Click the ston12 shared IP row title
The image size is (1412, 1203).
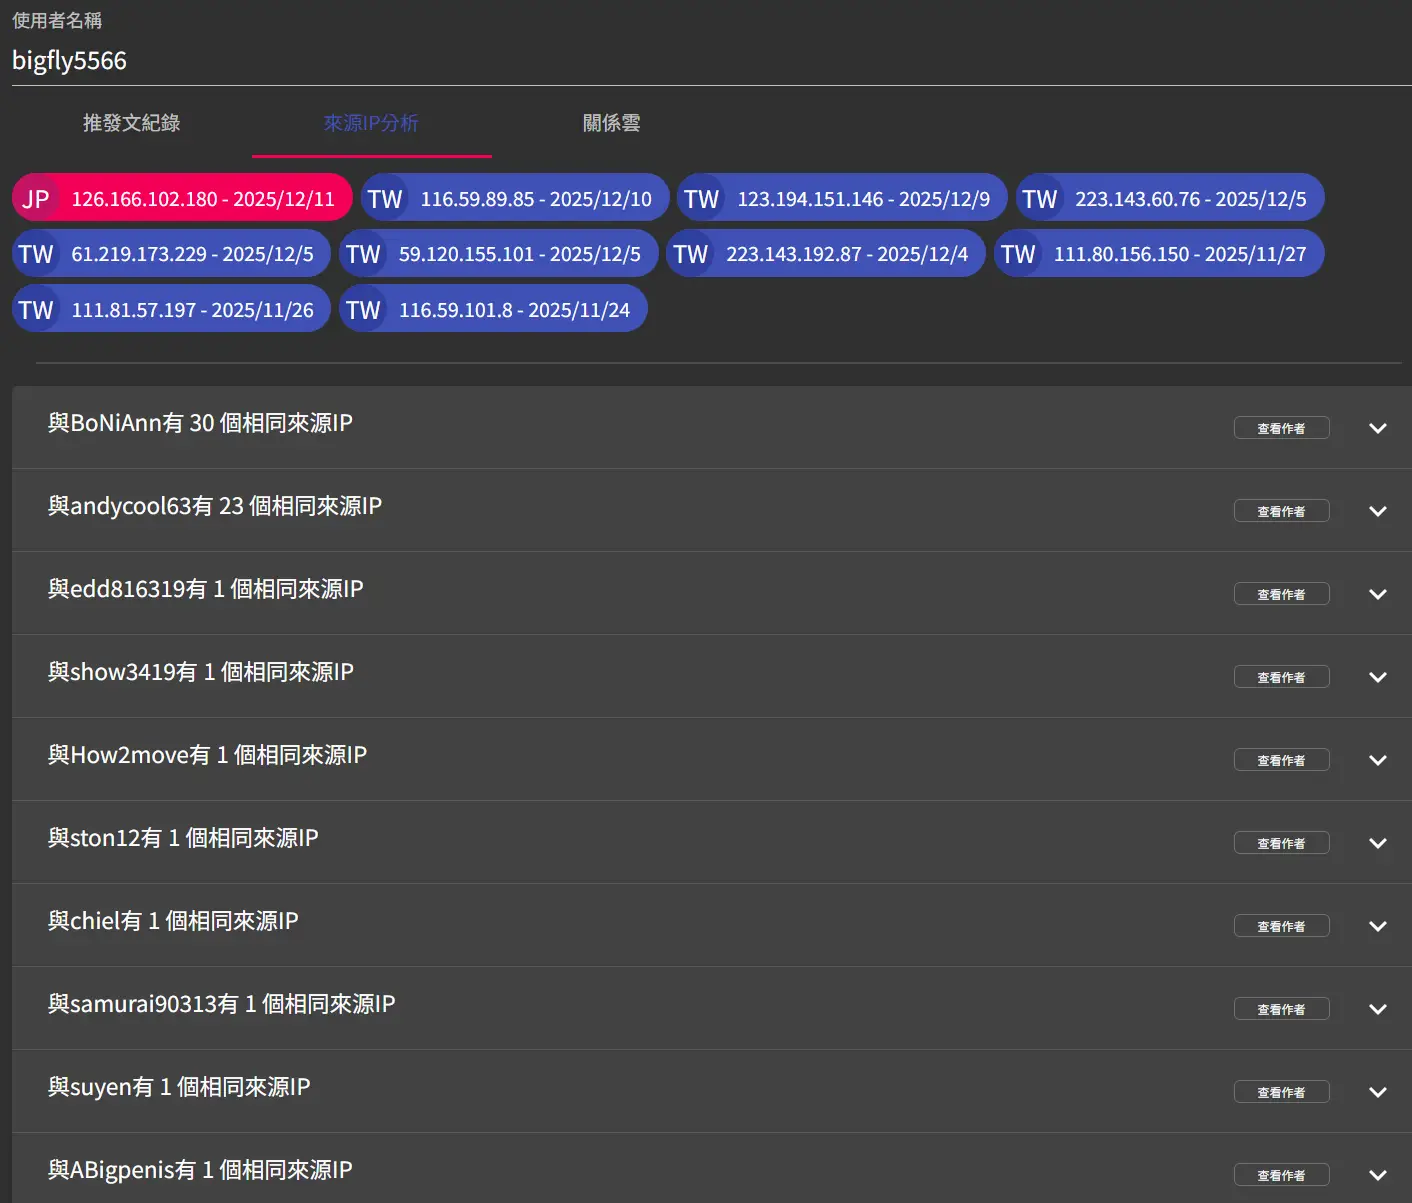coord(183,838)
